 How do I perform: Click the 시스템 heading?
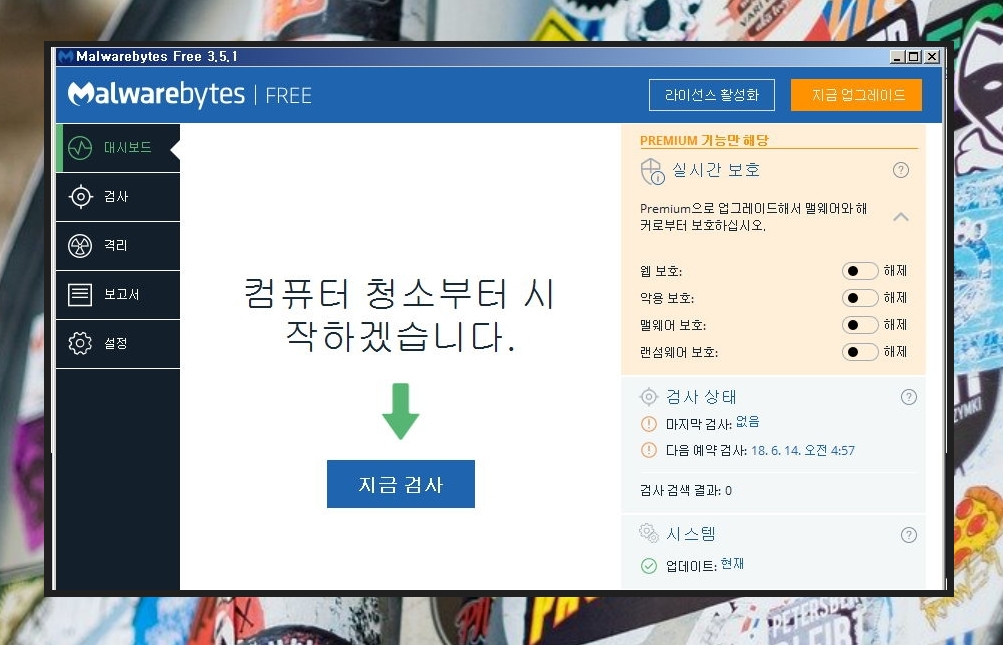[x=691, y=534]
